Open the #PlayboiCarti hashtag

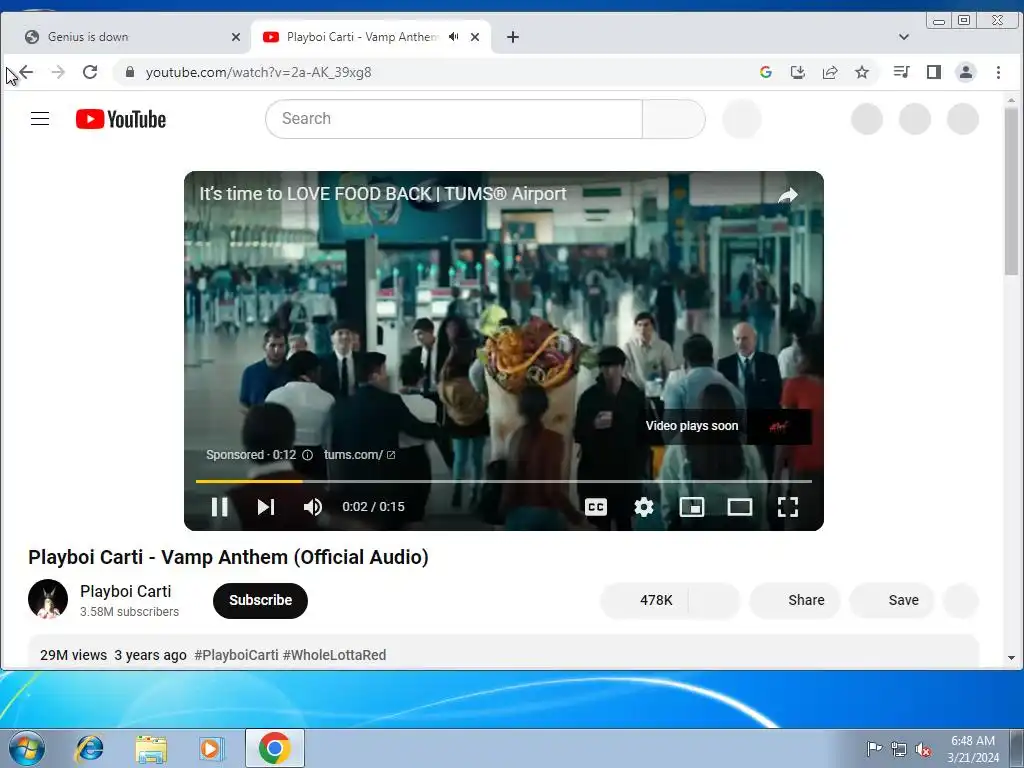[236, 655]
